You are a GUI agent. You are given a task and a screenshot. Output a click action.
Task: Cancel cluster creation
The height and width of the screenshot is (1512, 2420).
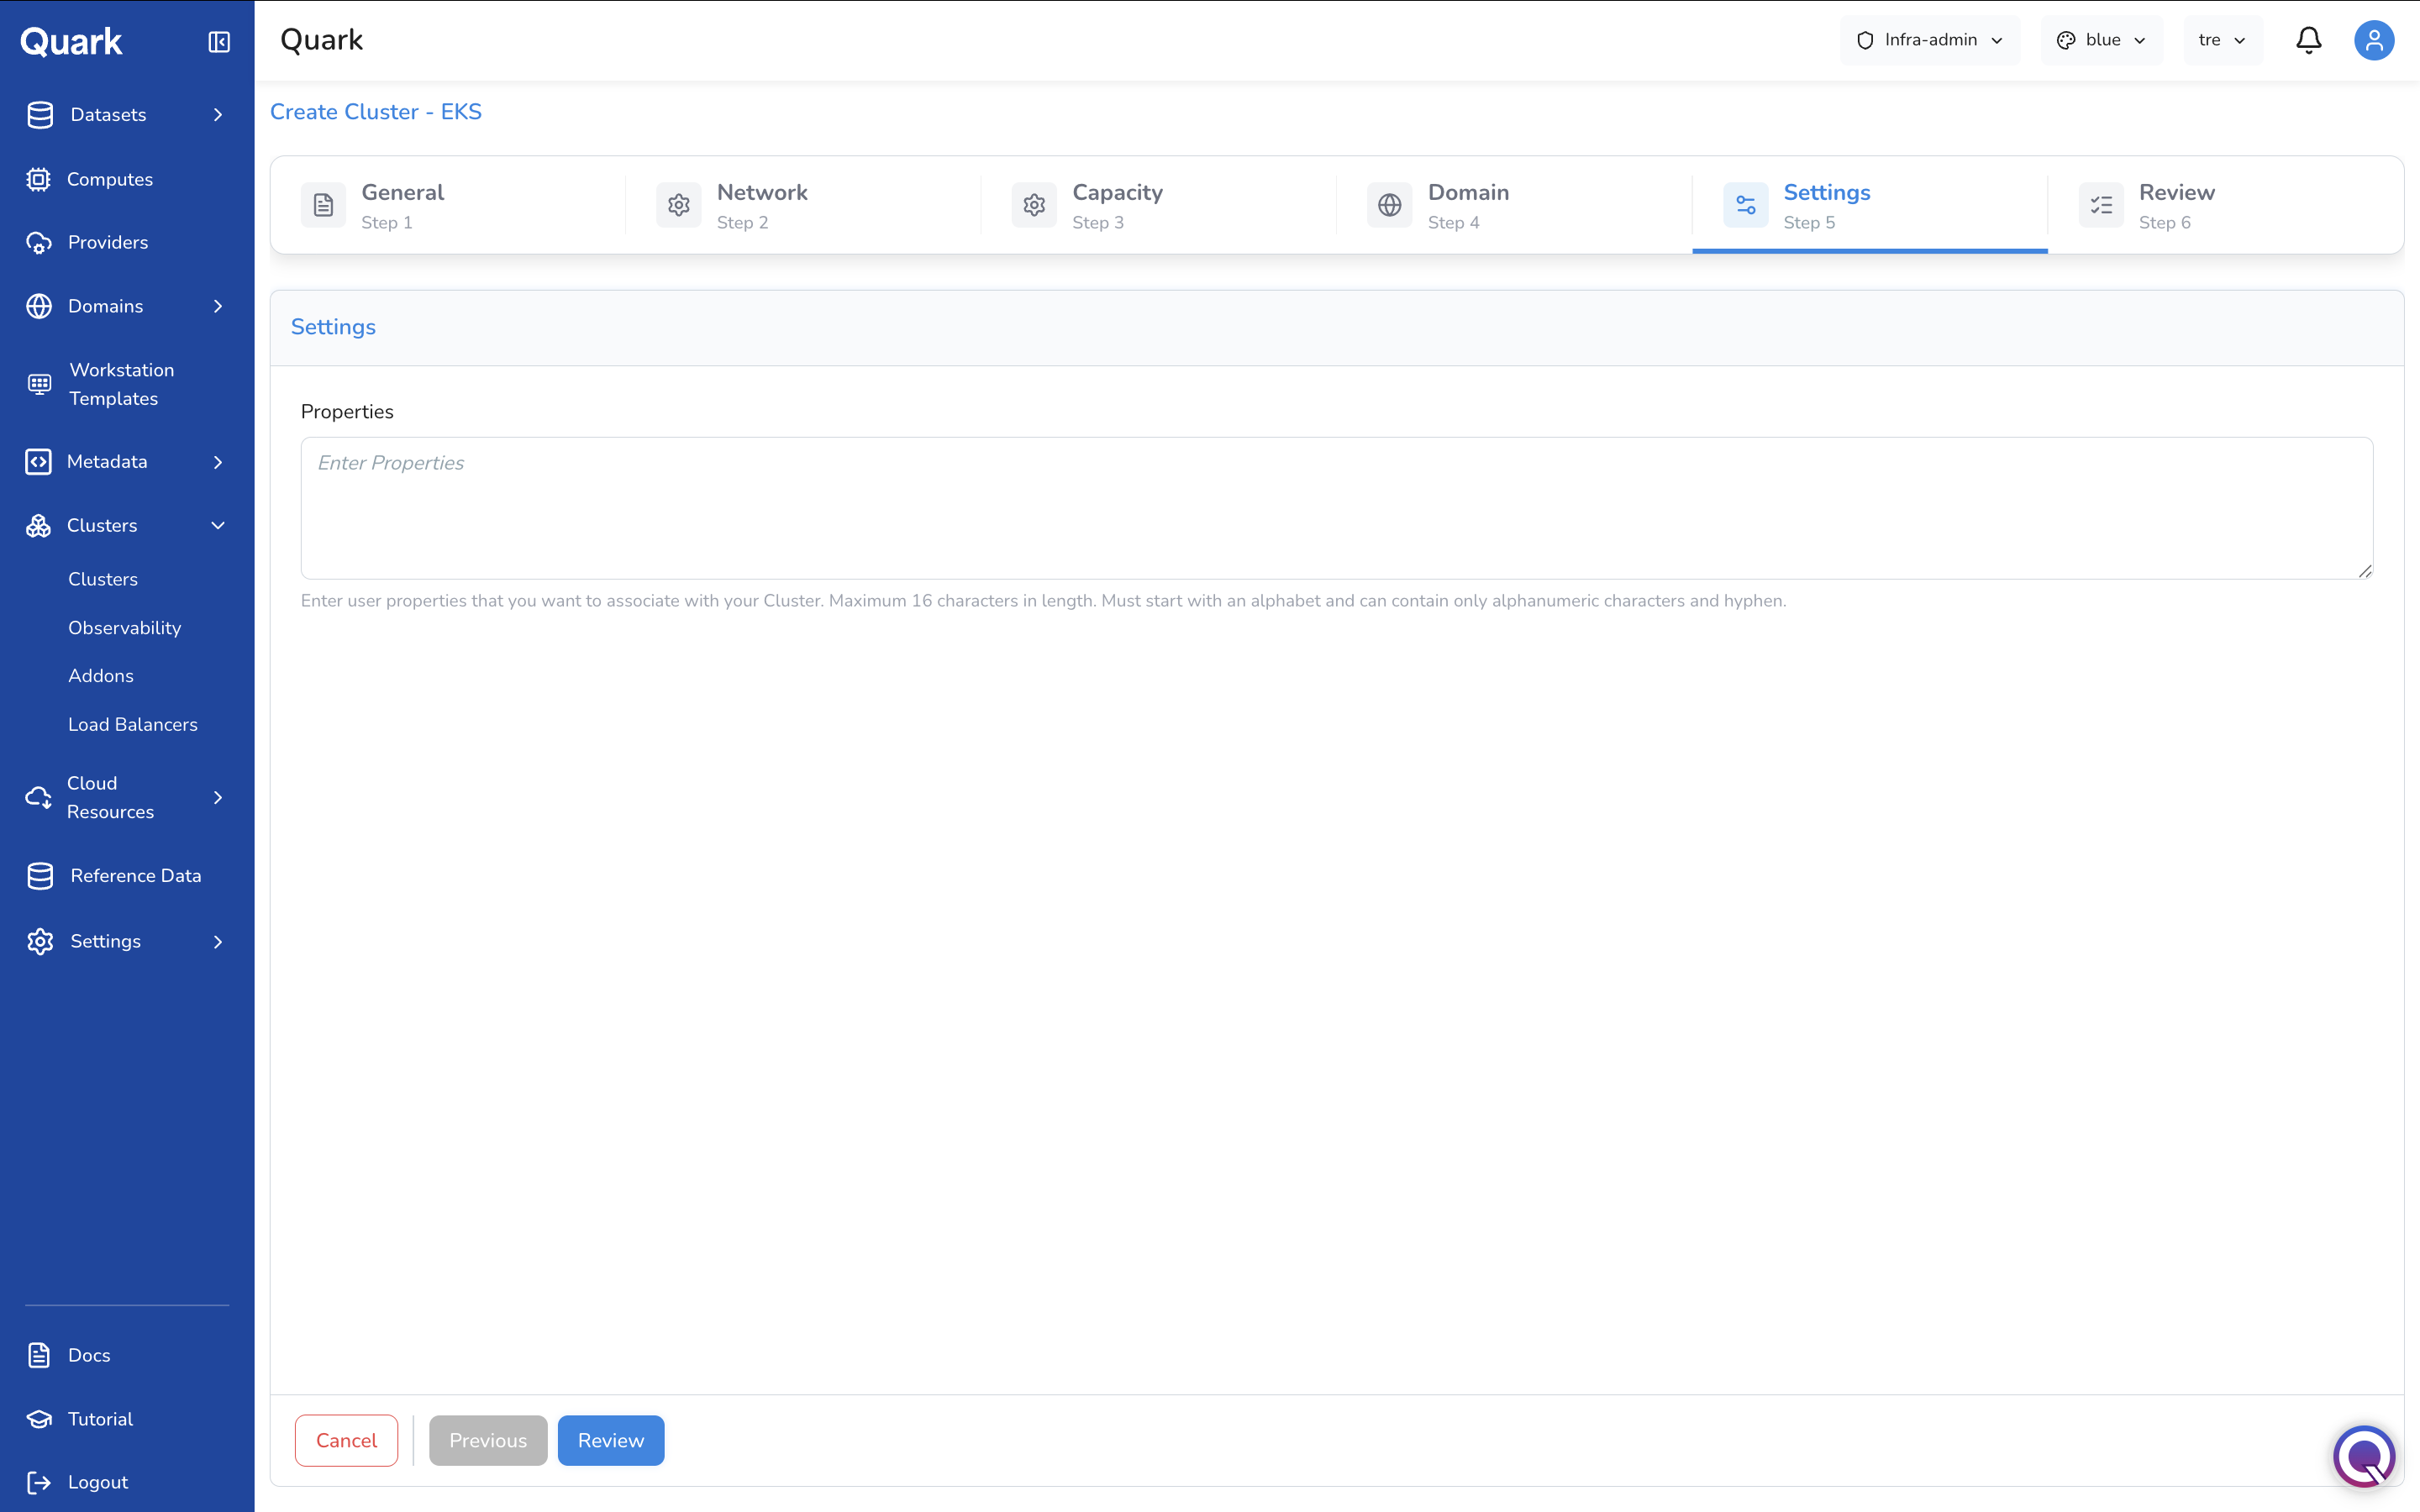(346, 1440)
